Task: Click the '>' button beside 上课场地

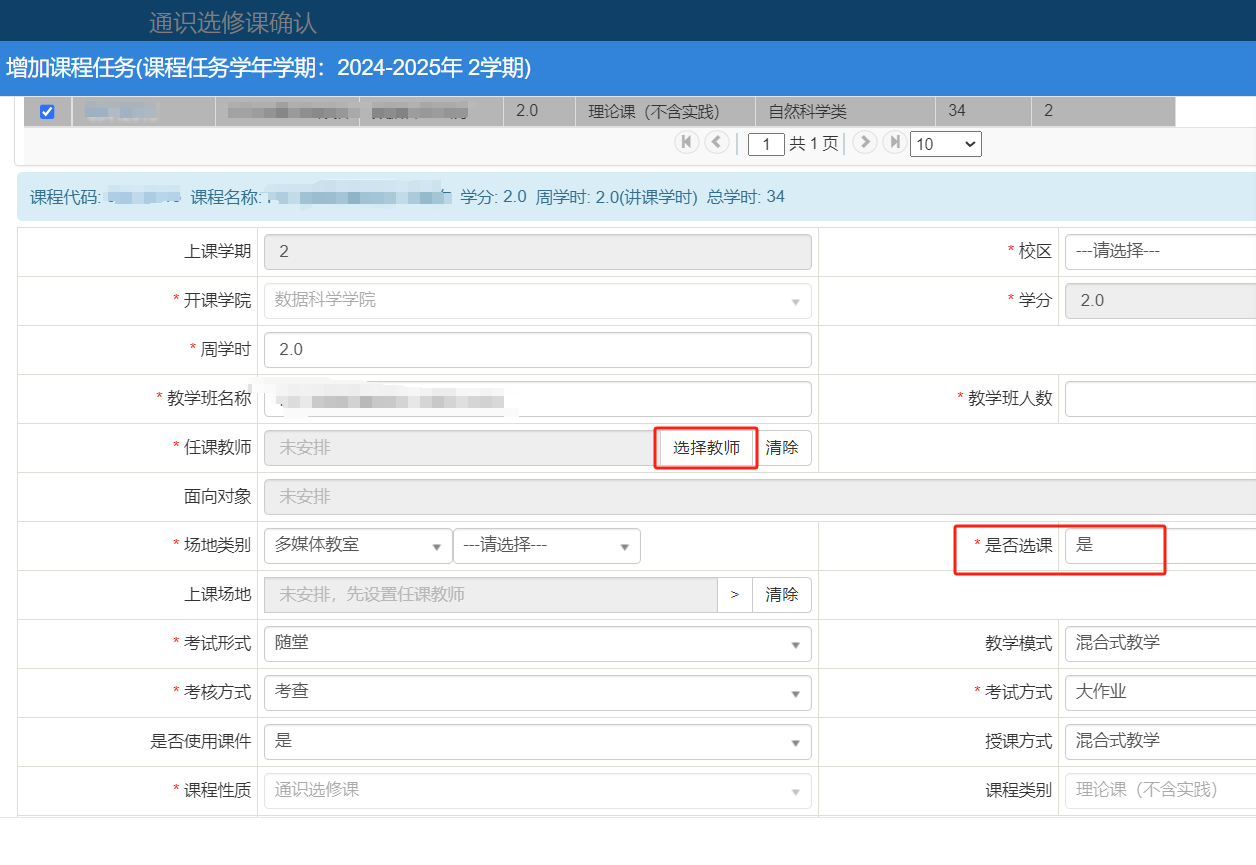Action: point(735,595)
